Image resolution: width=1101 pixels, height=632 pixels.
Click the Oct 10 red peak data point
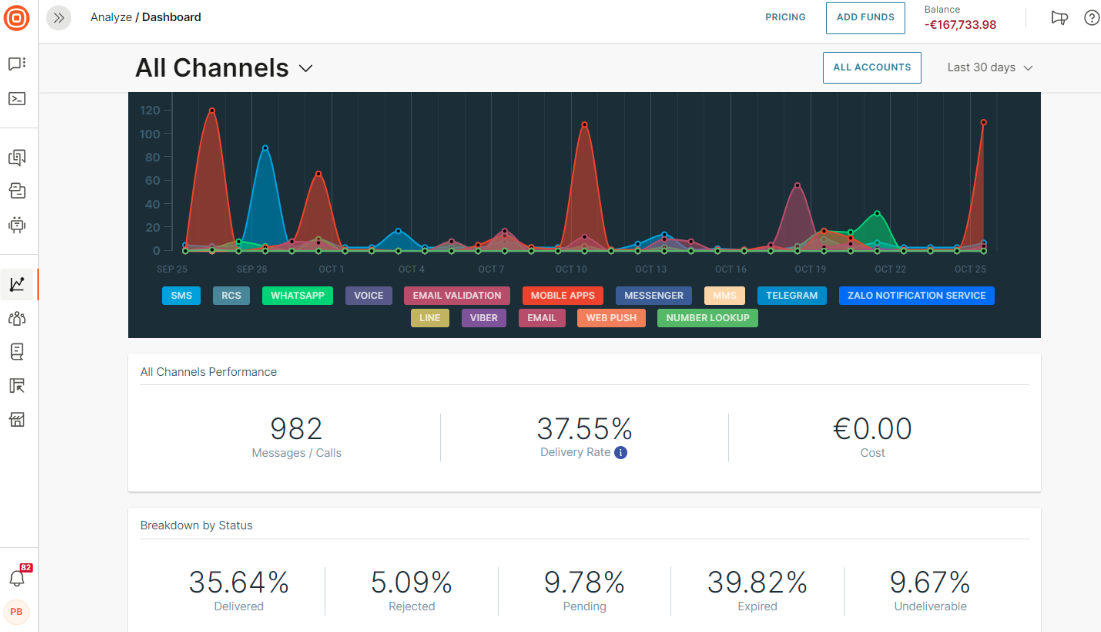(x=584, y=125)
